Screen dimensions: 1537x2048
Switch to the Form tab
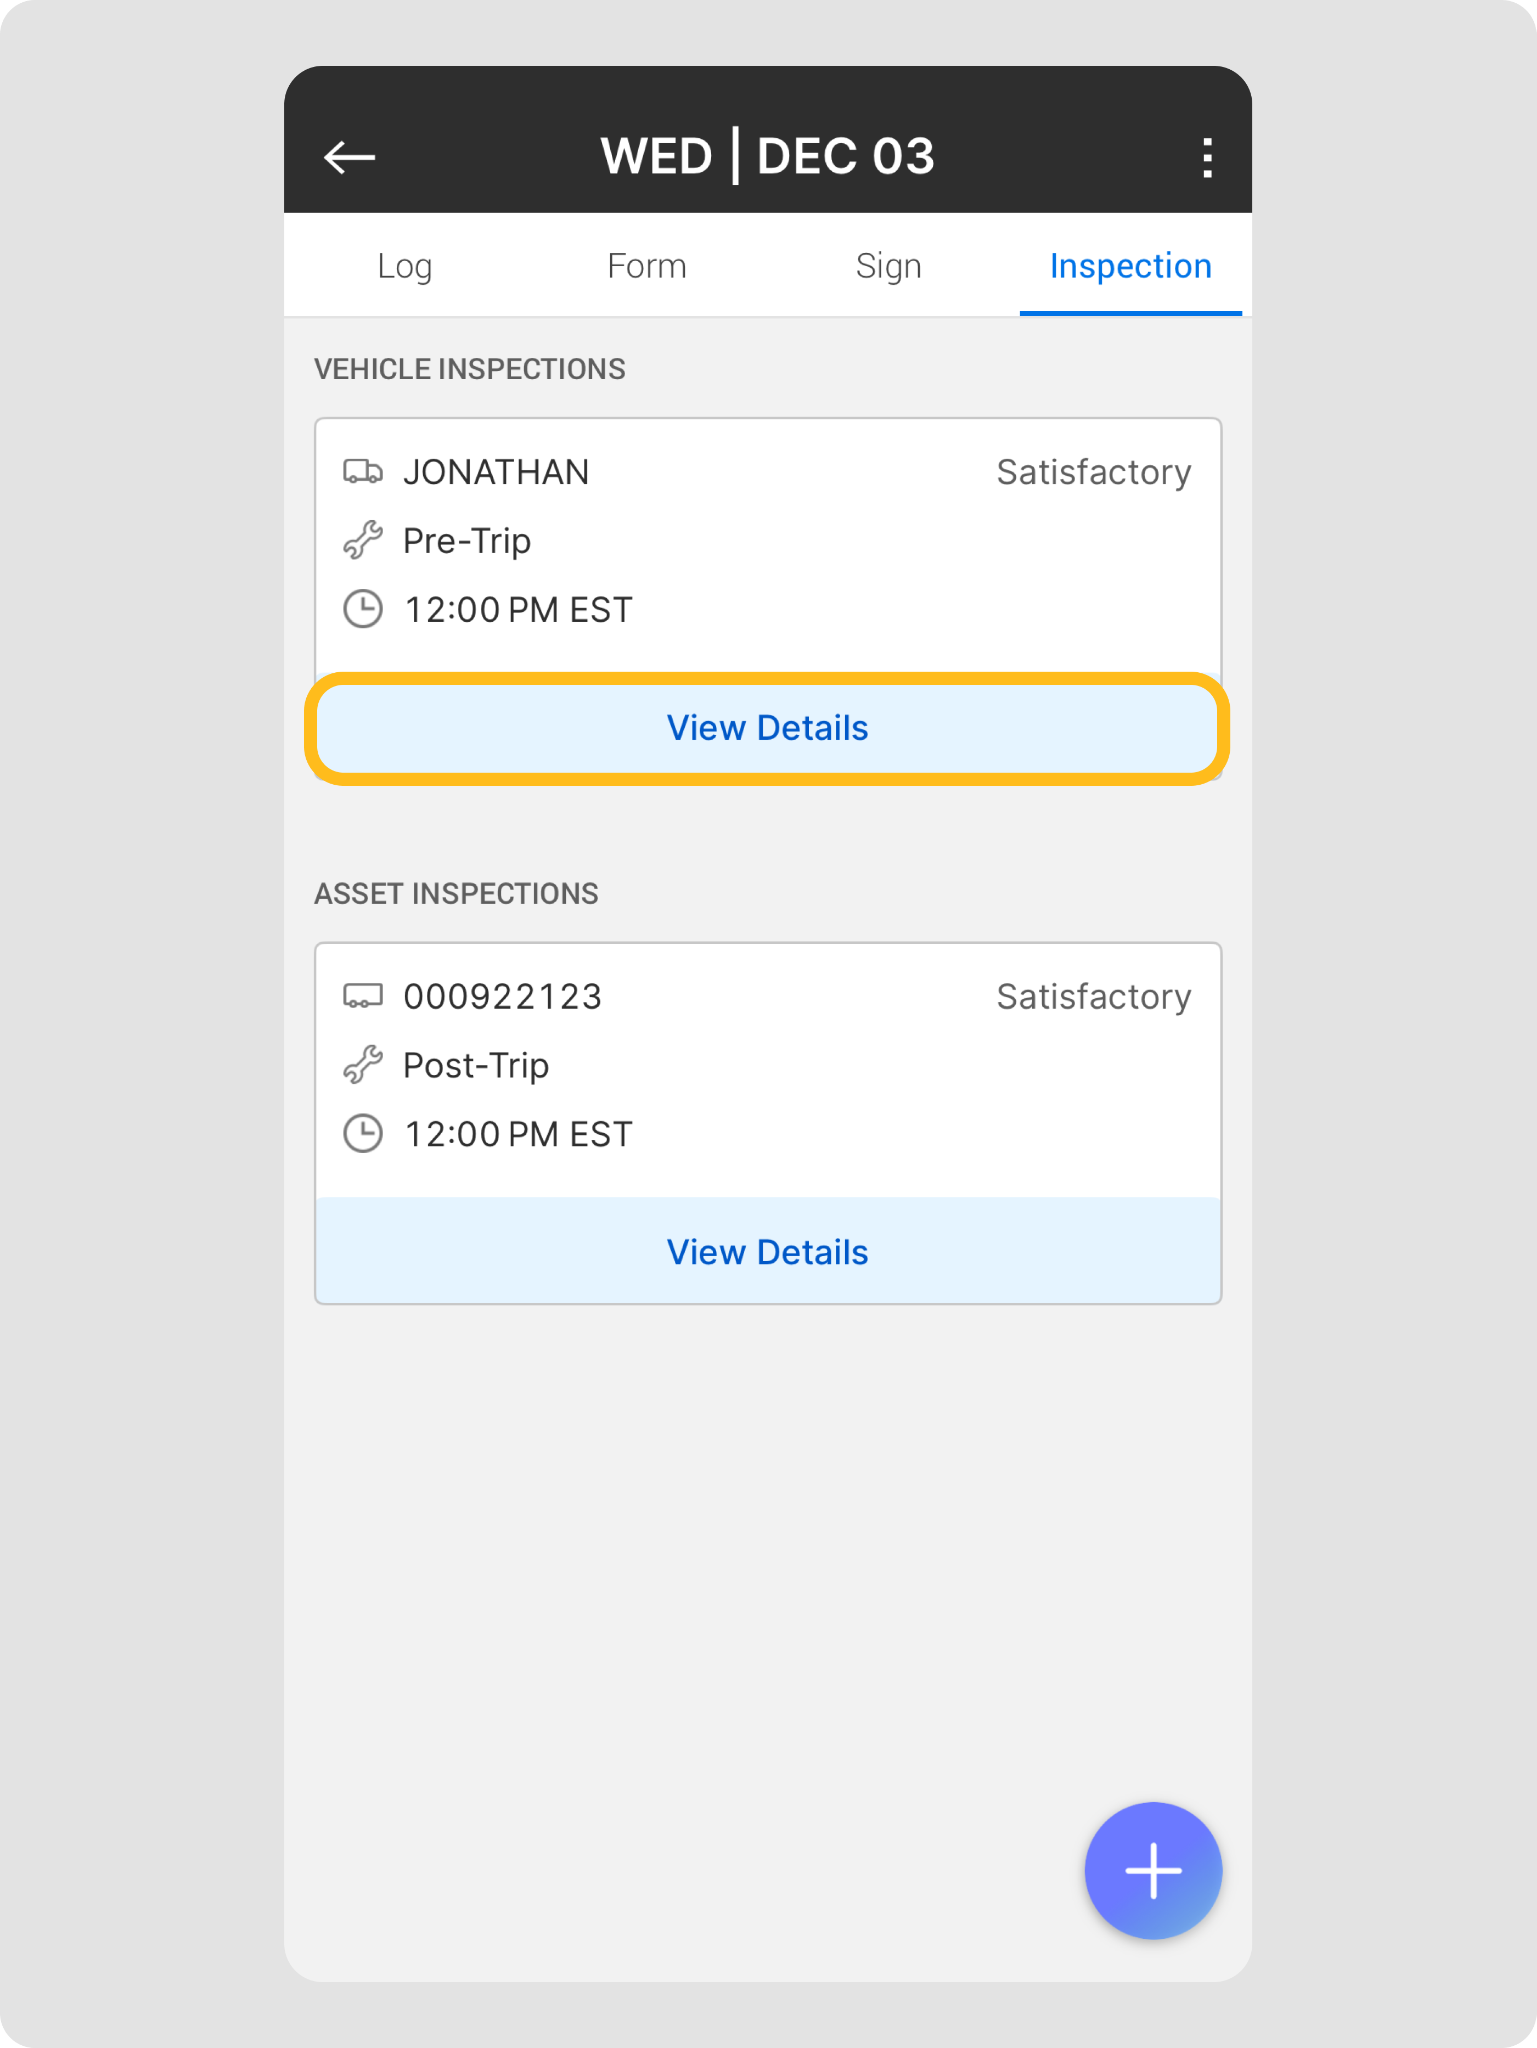[x=646, y=266]
